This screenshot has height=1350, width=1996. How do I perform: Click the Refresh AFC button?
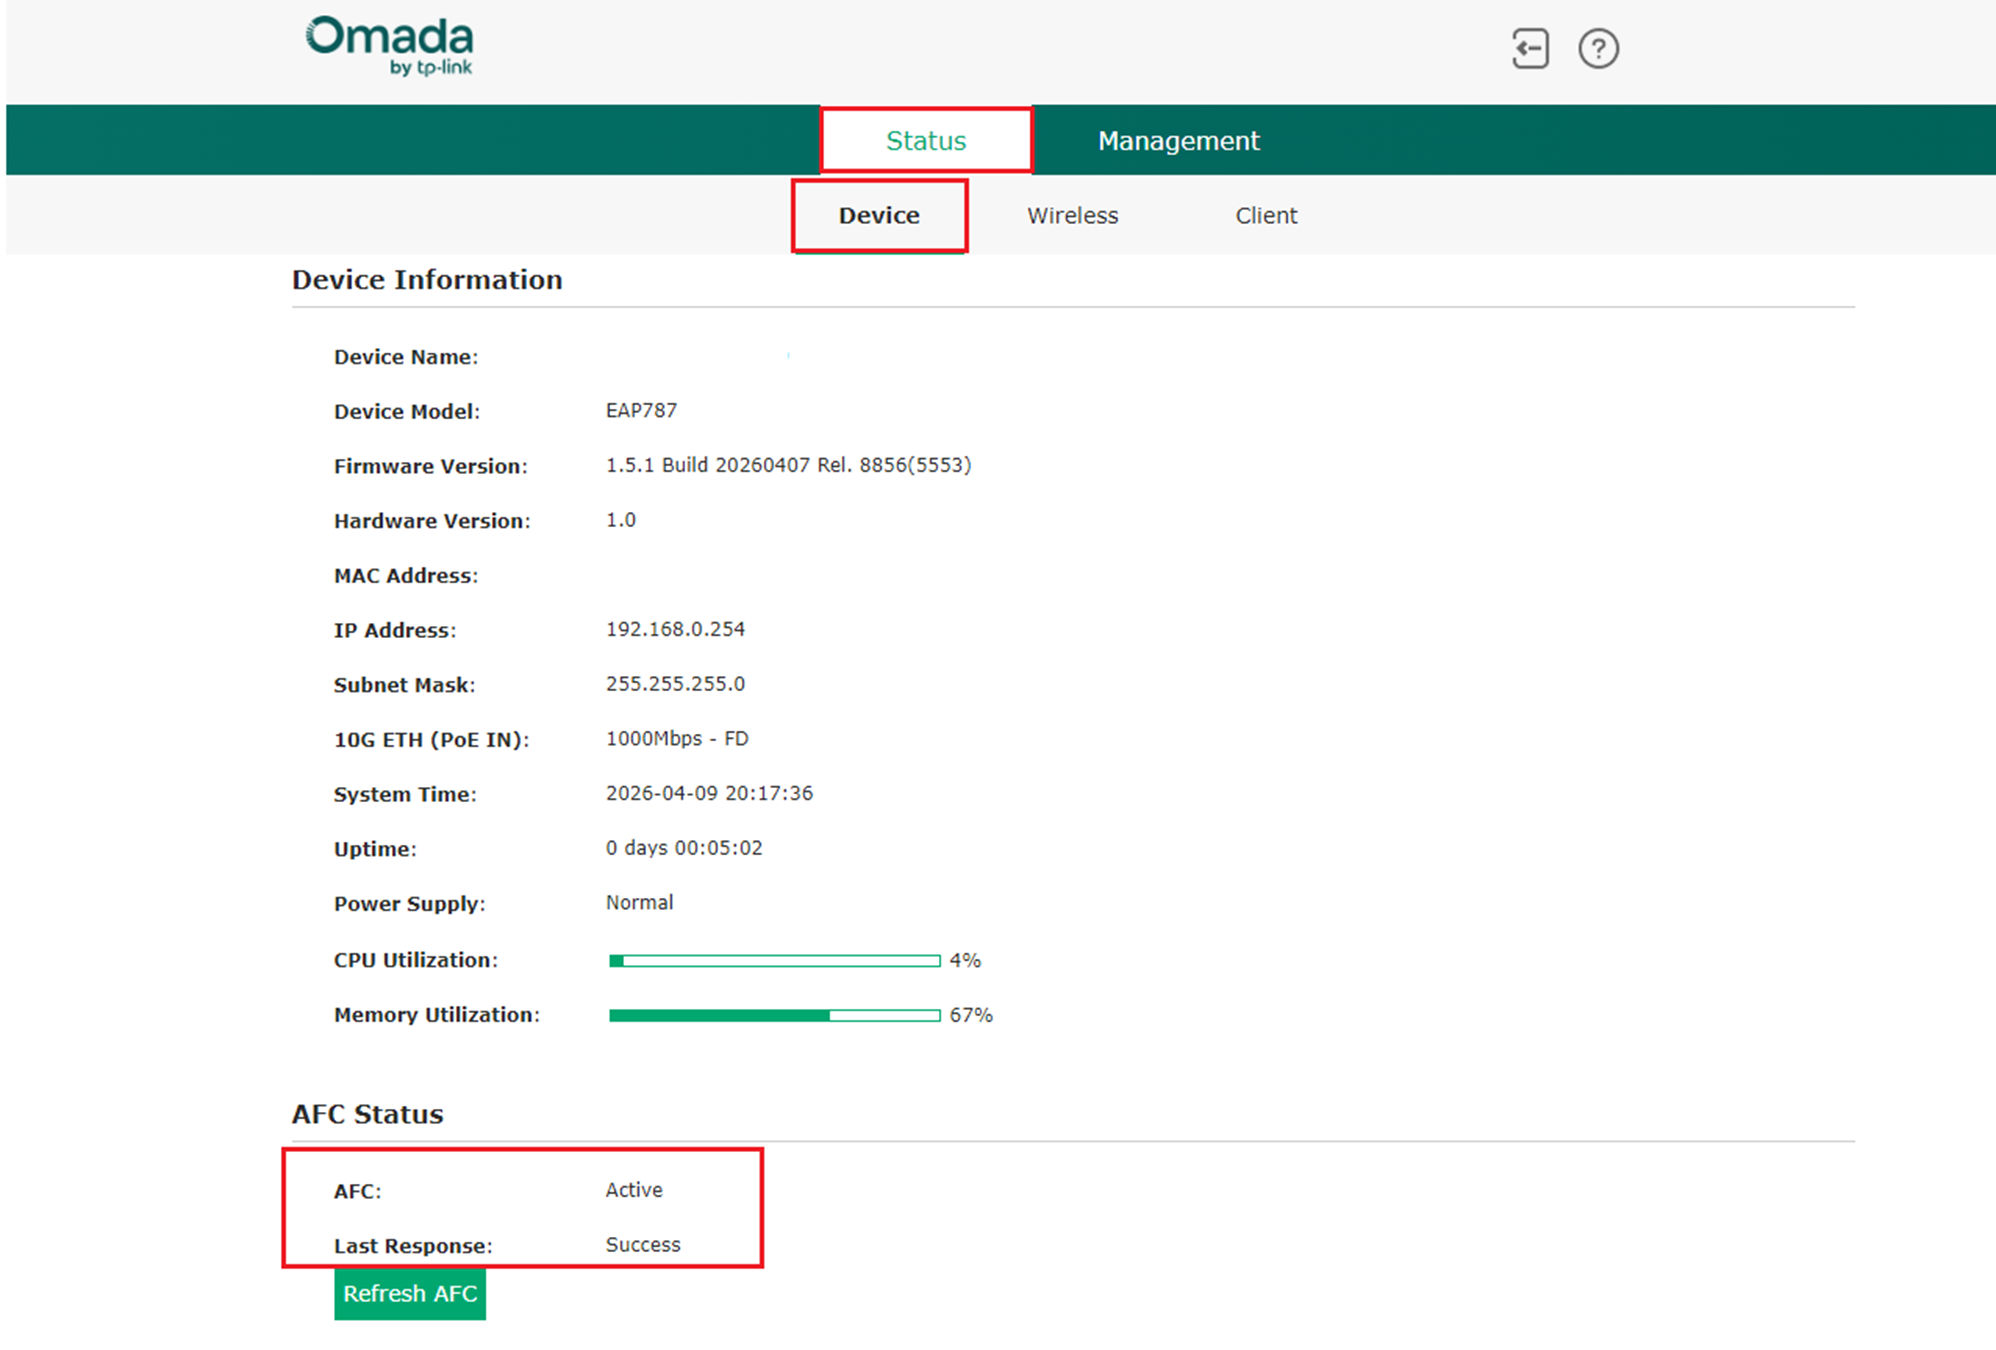pos(409,1293)
